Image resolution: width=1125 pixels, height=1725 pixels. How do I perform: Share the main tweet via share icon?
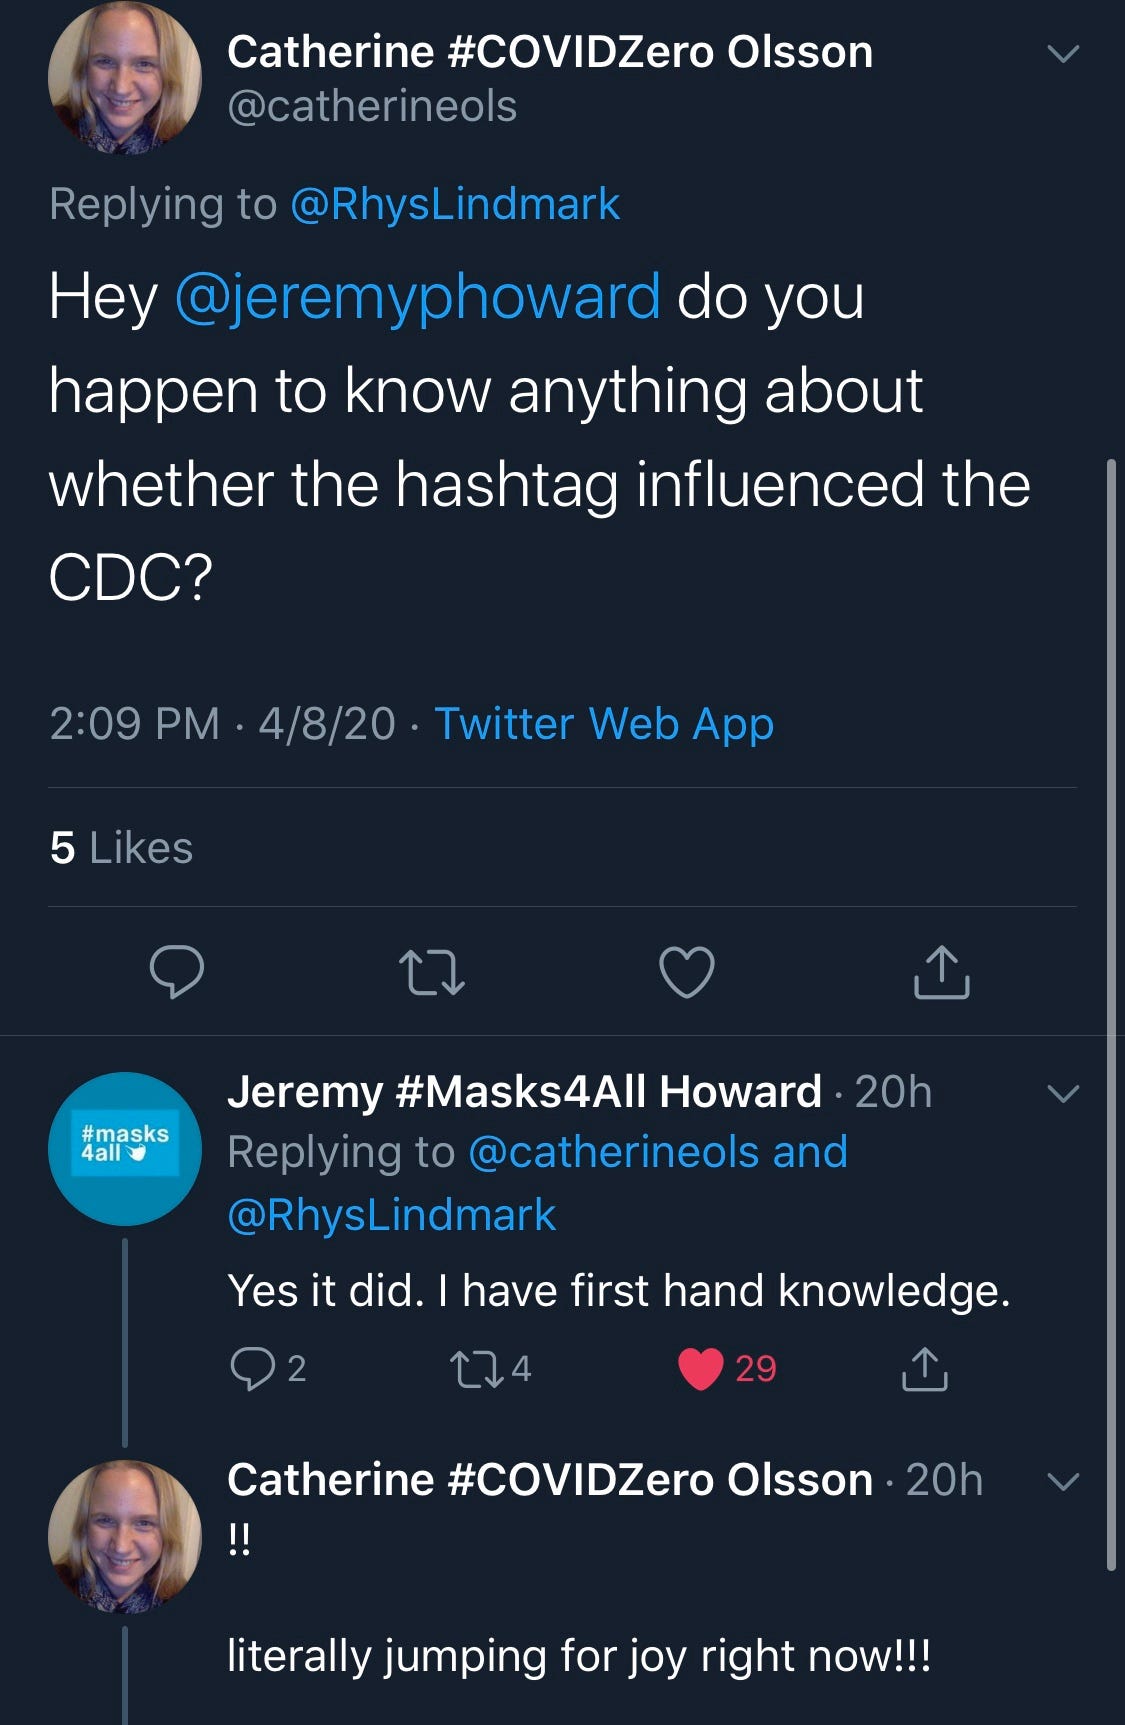[941, 971]
